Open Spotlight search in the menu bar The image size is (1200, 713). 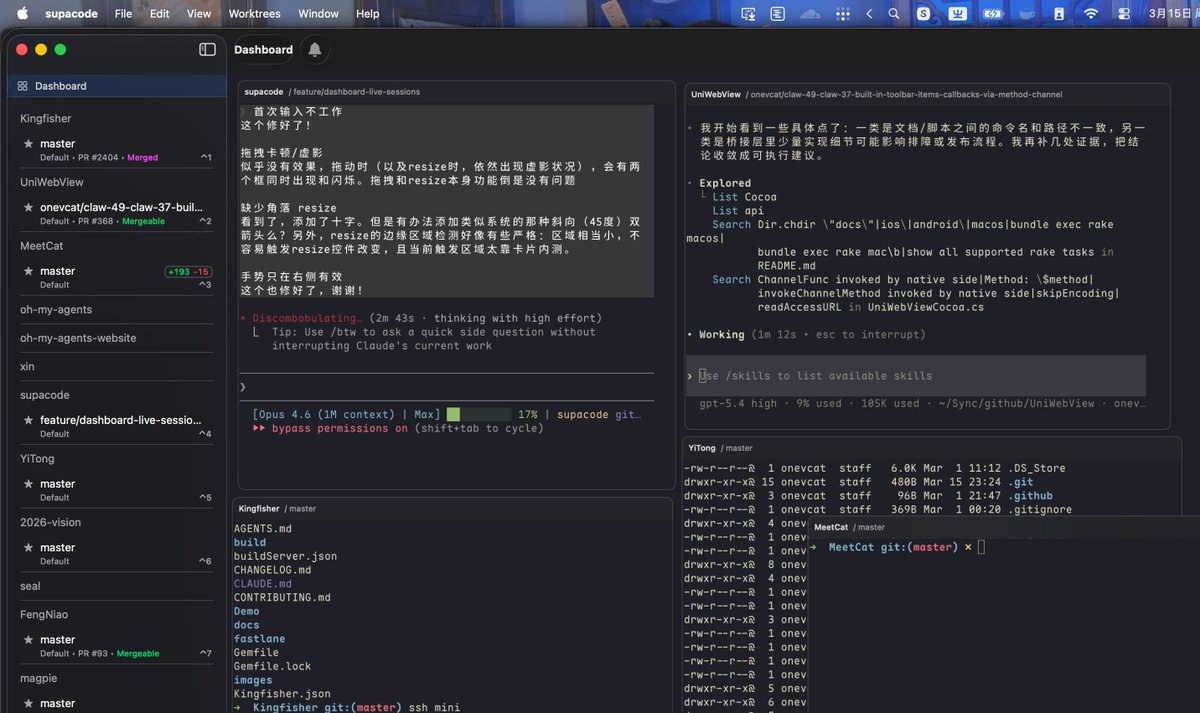894,13
